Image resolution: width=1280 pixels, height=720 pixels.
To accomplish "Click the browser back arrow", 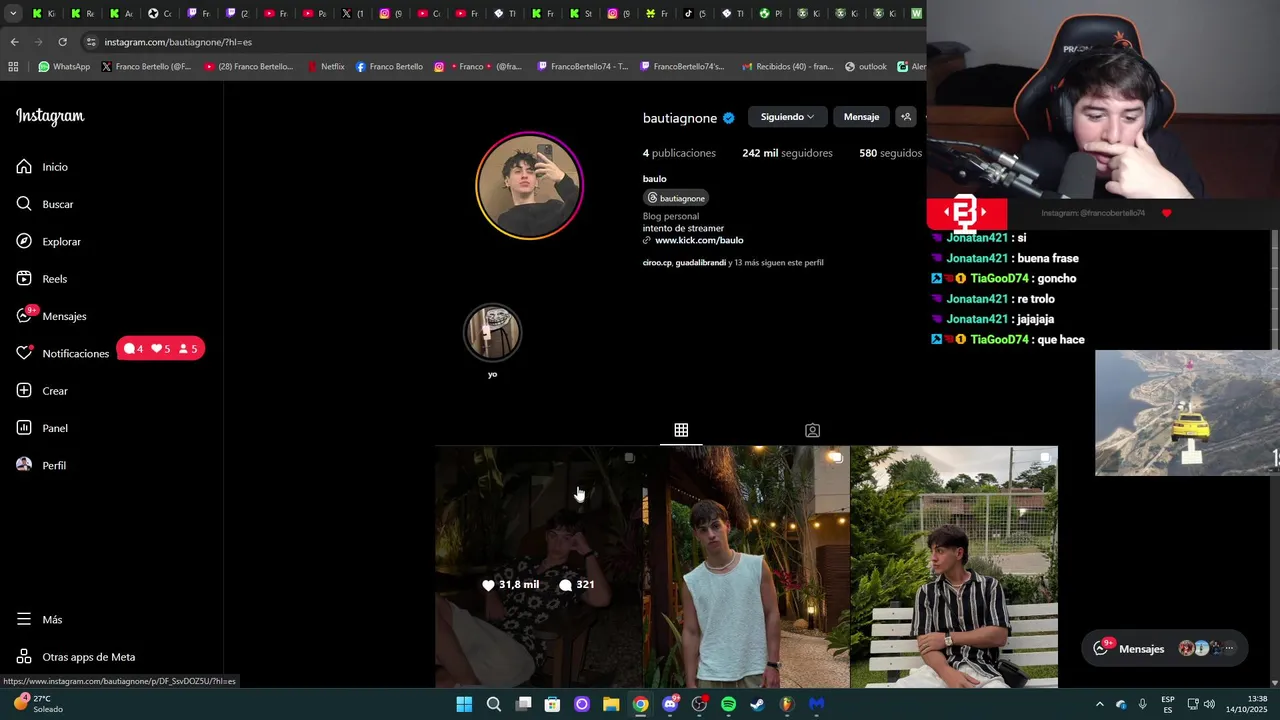I will coord(14,42).
